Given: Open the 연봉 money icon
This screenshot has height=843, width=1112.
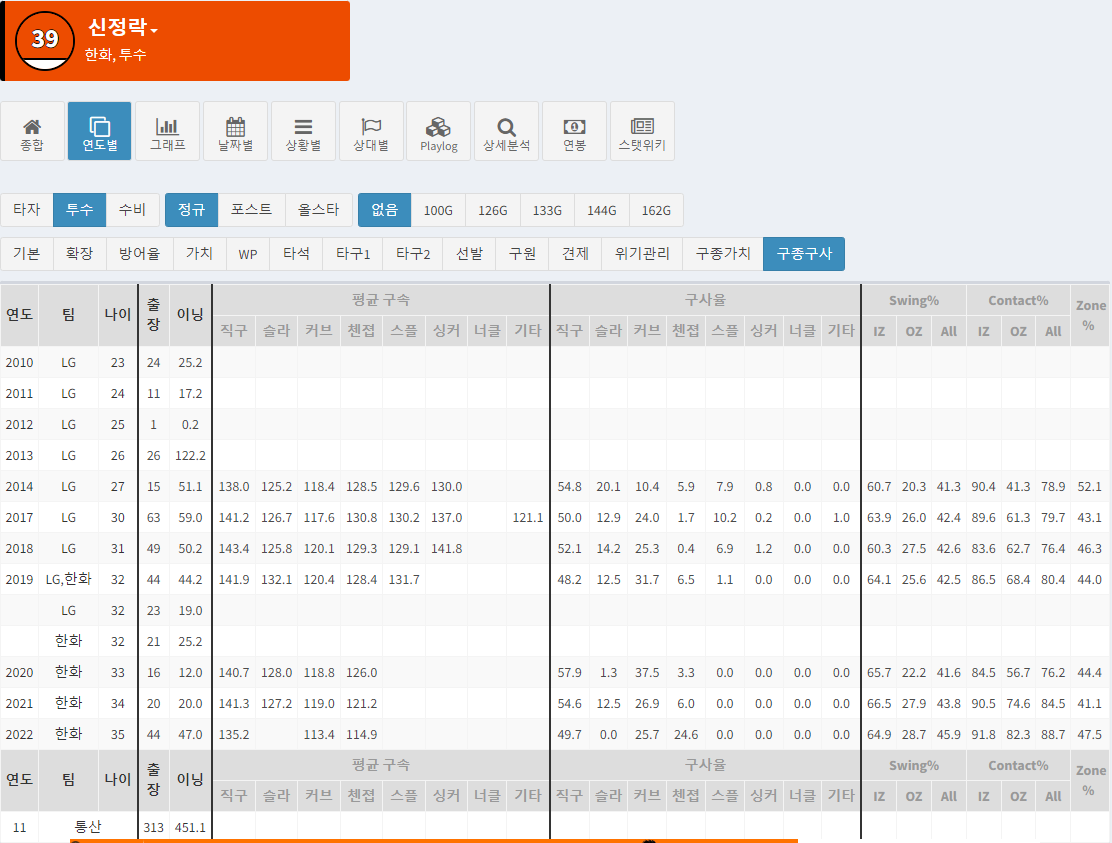Looking at the screenshot, I should coord(574,131).
